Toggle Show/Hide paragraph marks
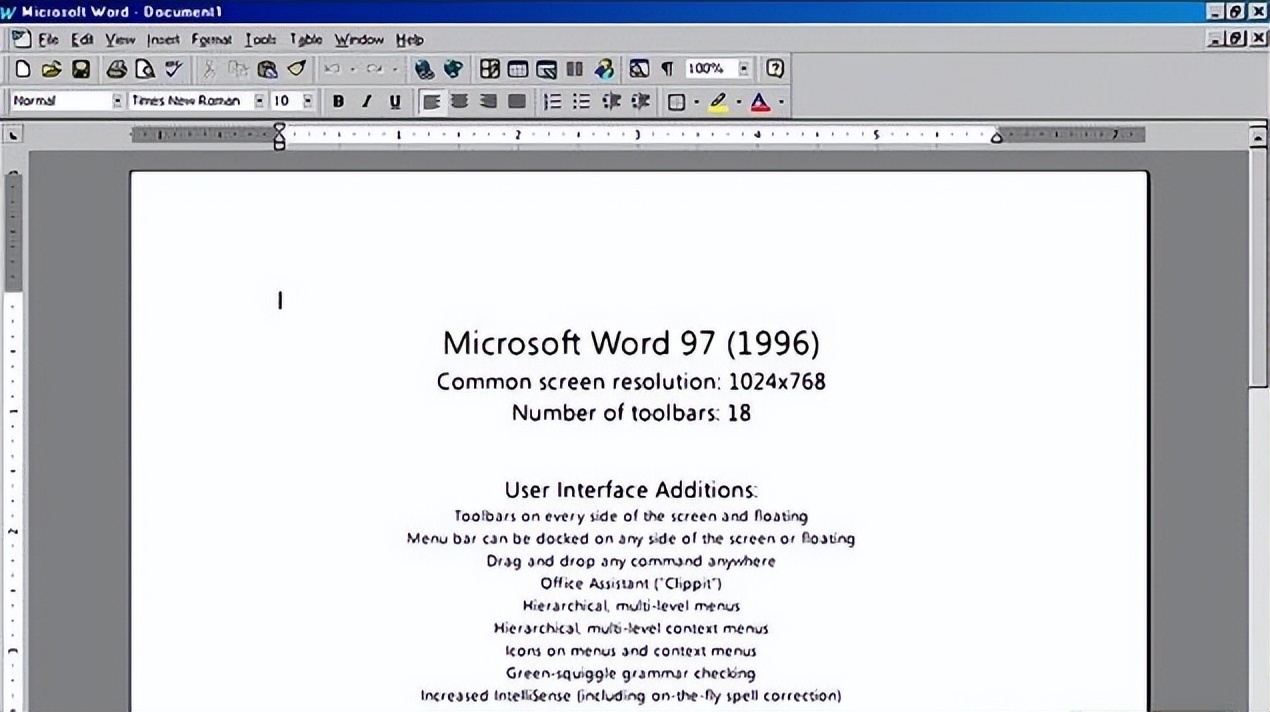Viewport: 1270px width, 712px height. (x=667, y=70)
